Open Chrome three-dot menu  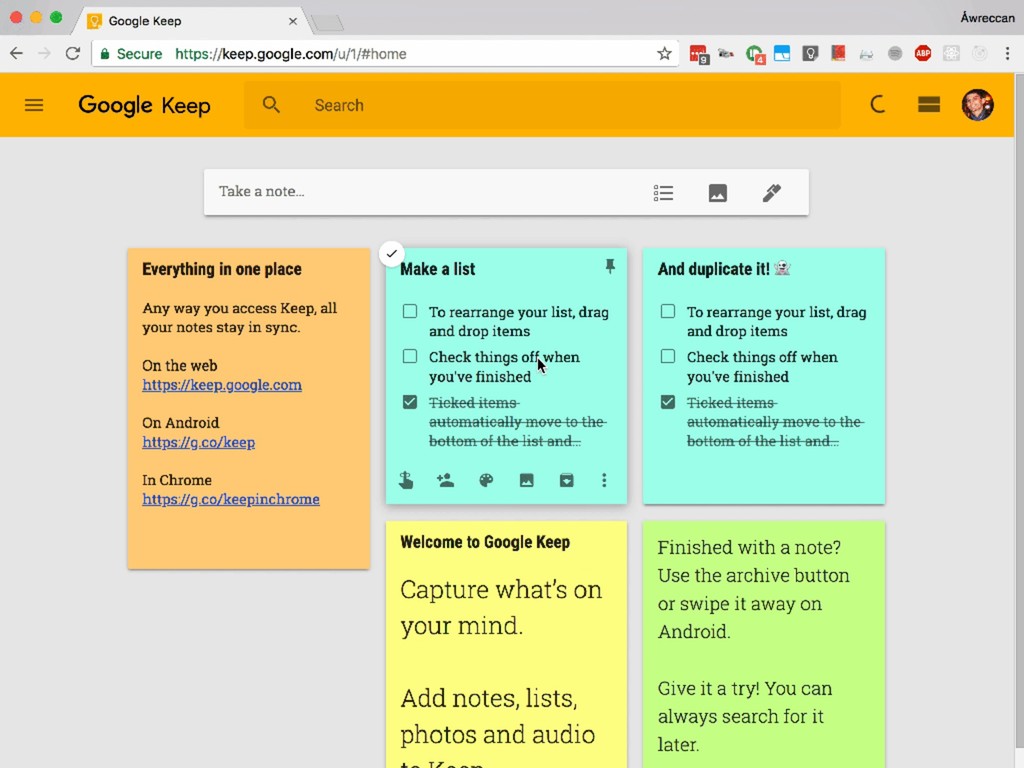coord(1007,54)
